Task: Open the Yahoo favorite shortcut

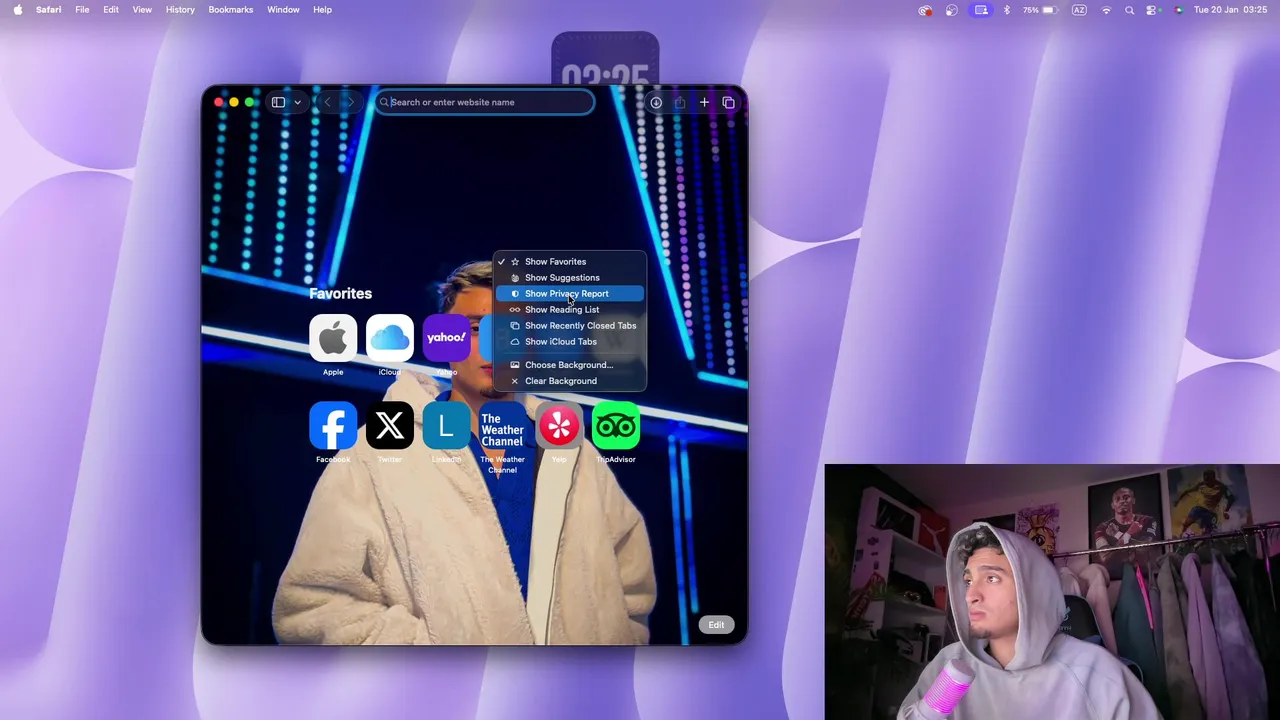Action: (446, 338)
